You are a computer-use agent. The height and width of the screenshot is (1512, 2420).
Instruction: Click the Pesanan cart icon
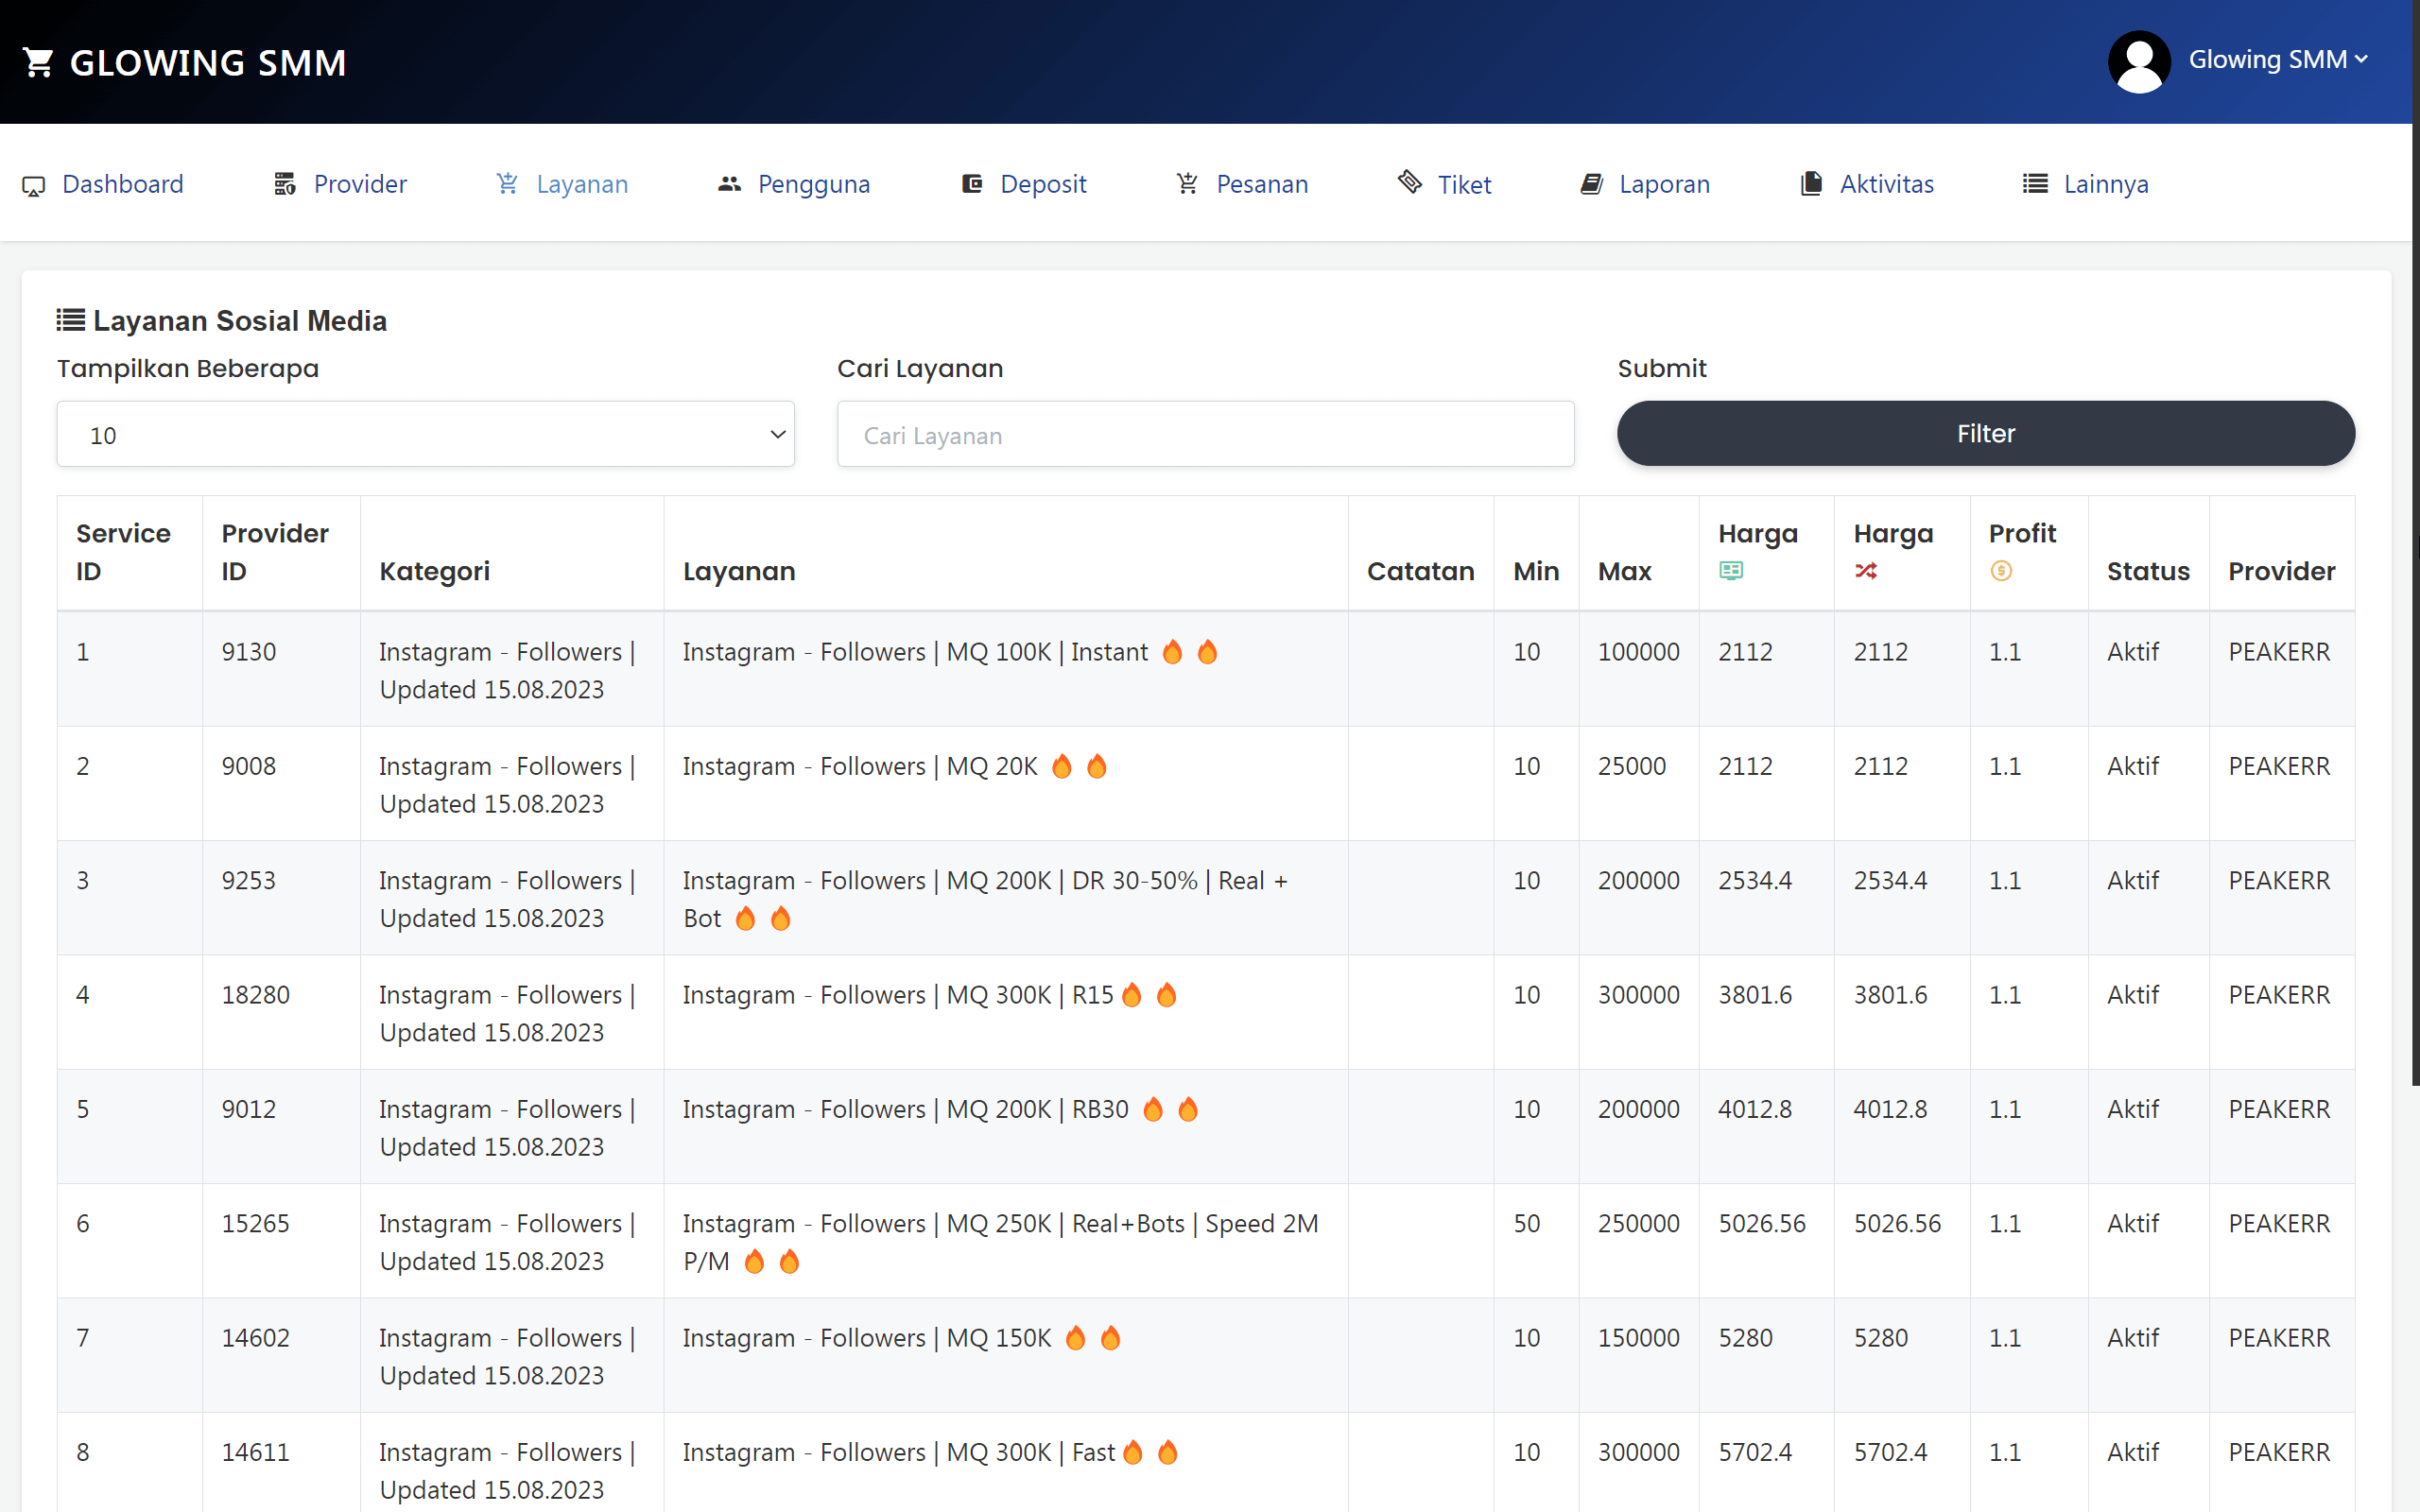[1188, 184]
